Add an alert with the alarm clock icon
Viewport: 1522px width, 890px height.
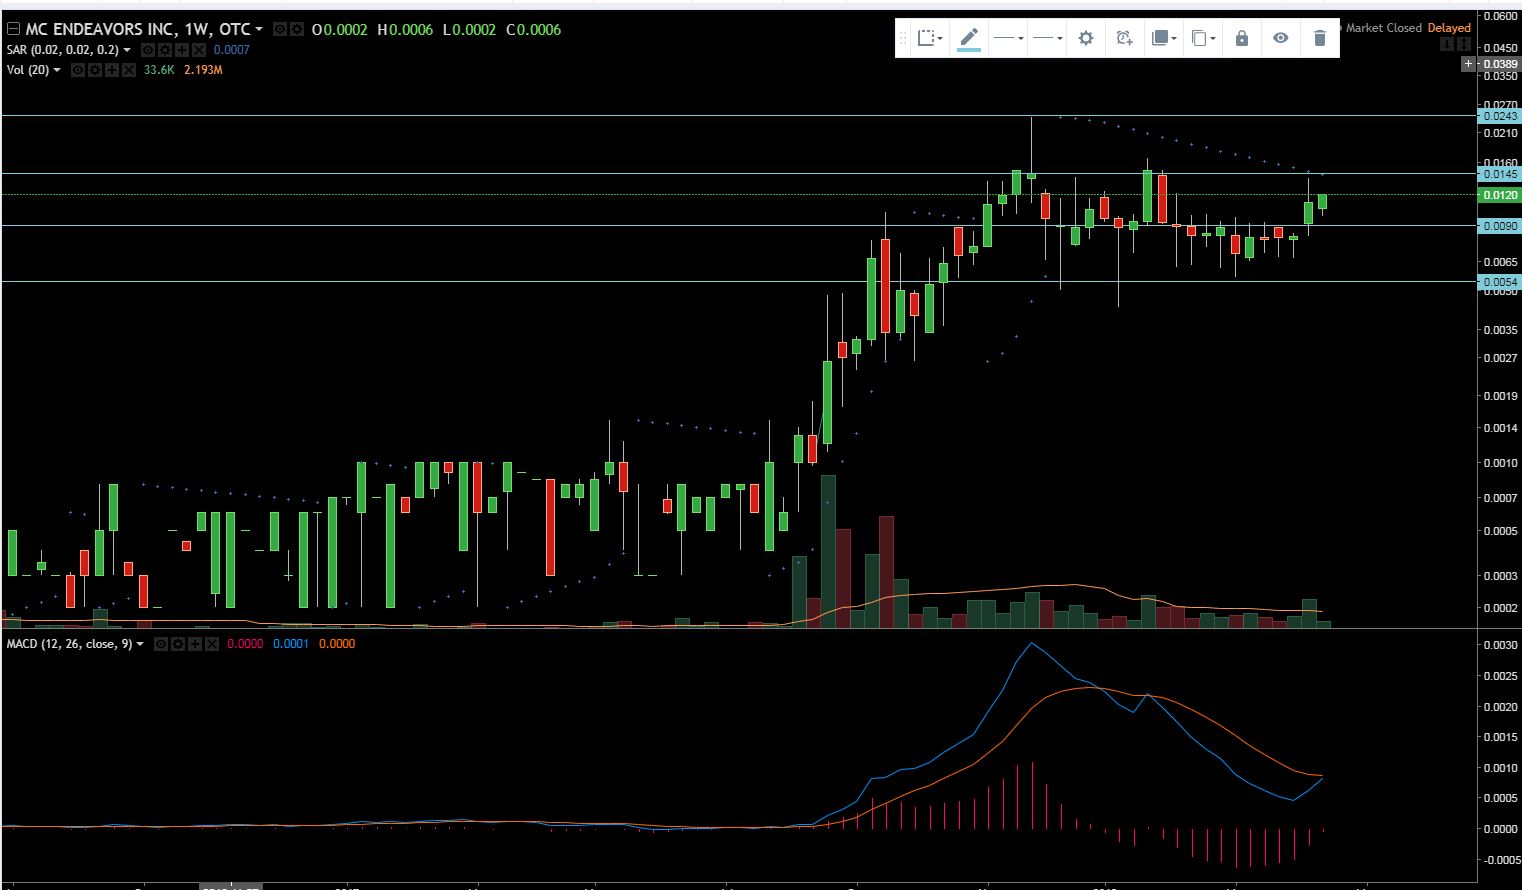1124,38
